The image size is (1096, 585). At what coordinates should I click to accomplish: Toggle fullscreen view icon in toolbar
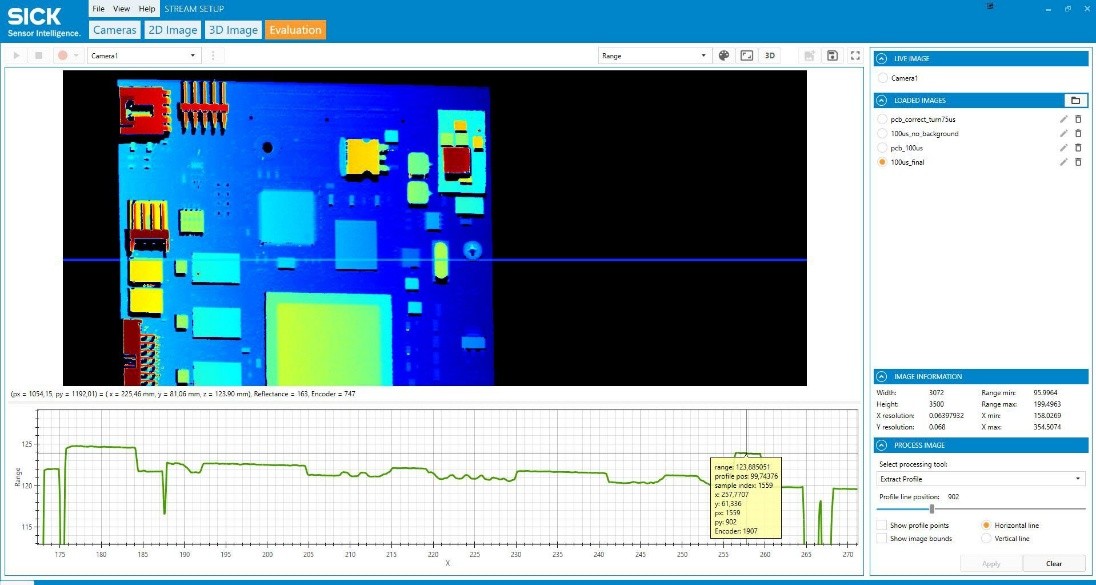click(x=854, y=56)
